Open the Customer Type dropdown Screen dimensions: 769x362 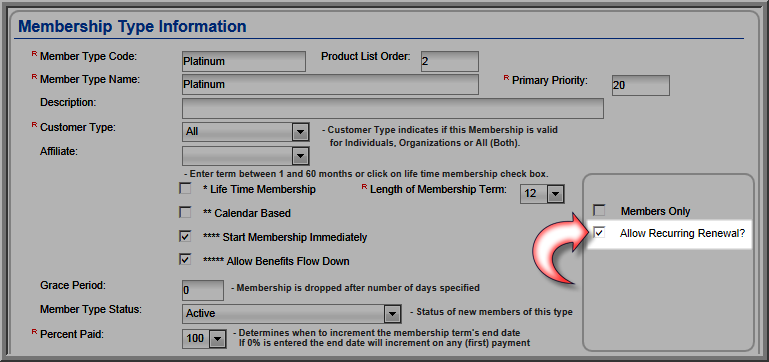[x=246, y=132]
